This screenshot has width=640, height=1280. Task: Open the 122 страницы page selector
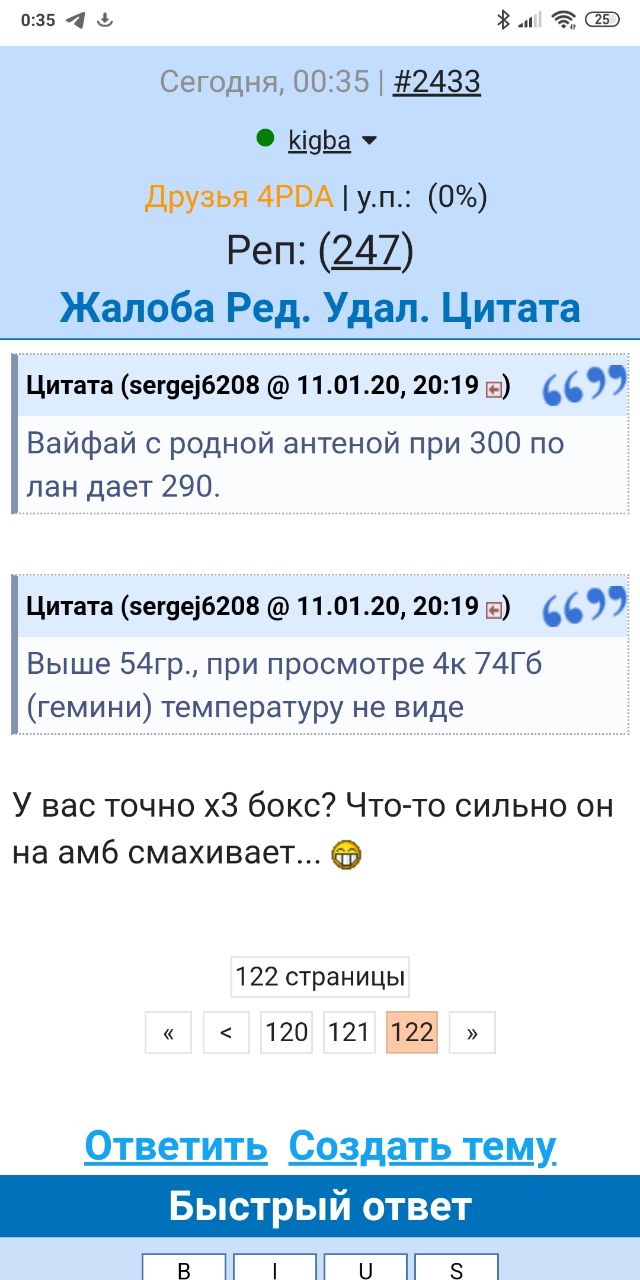[x=320, y=976]
